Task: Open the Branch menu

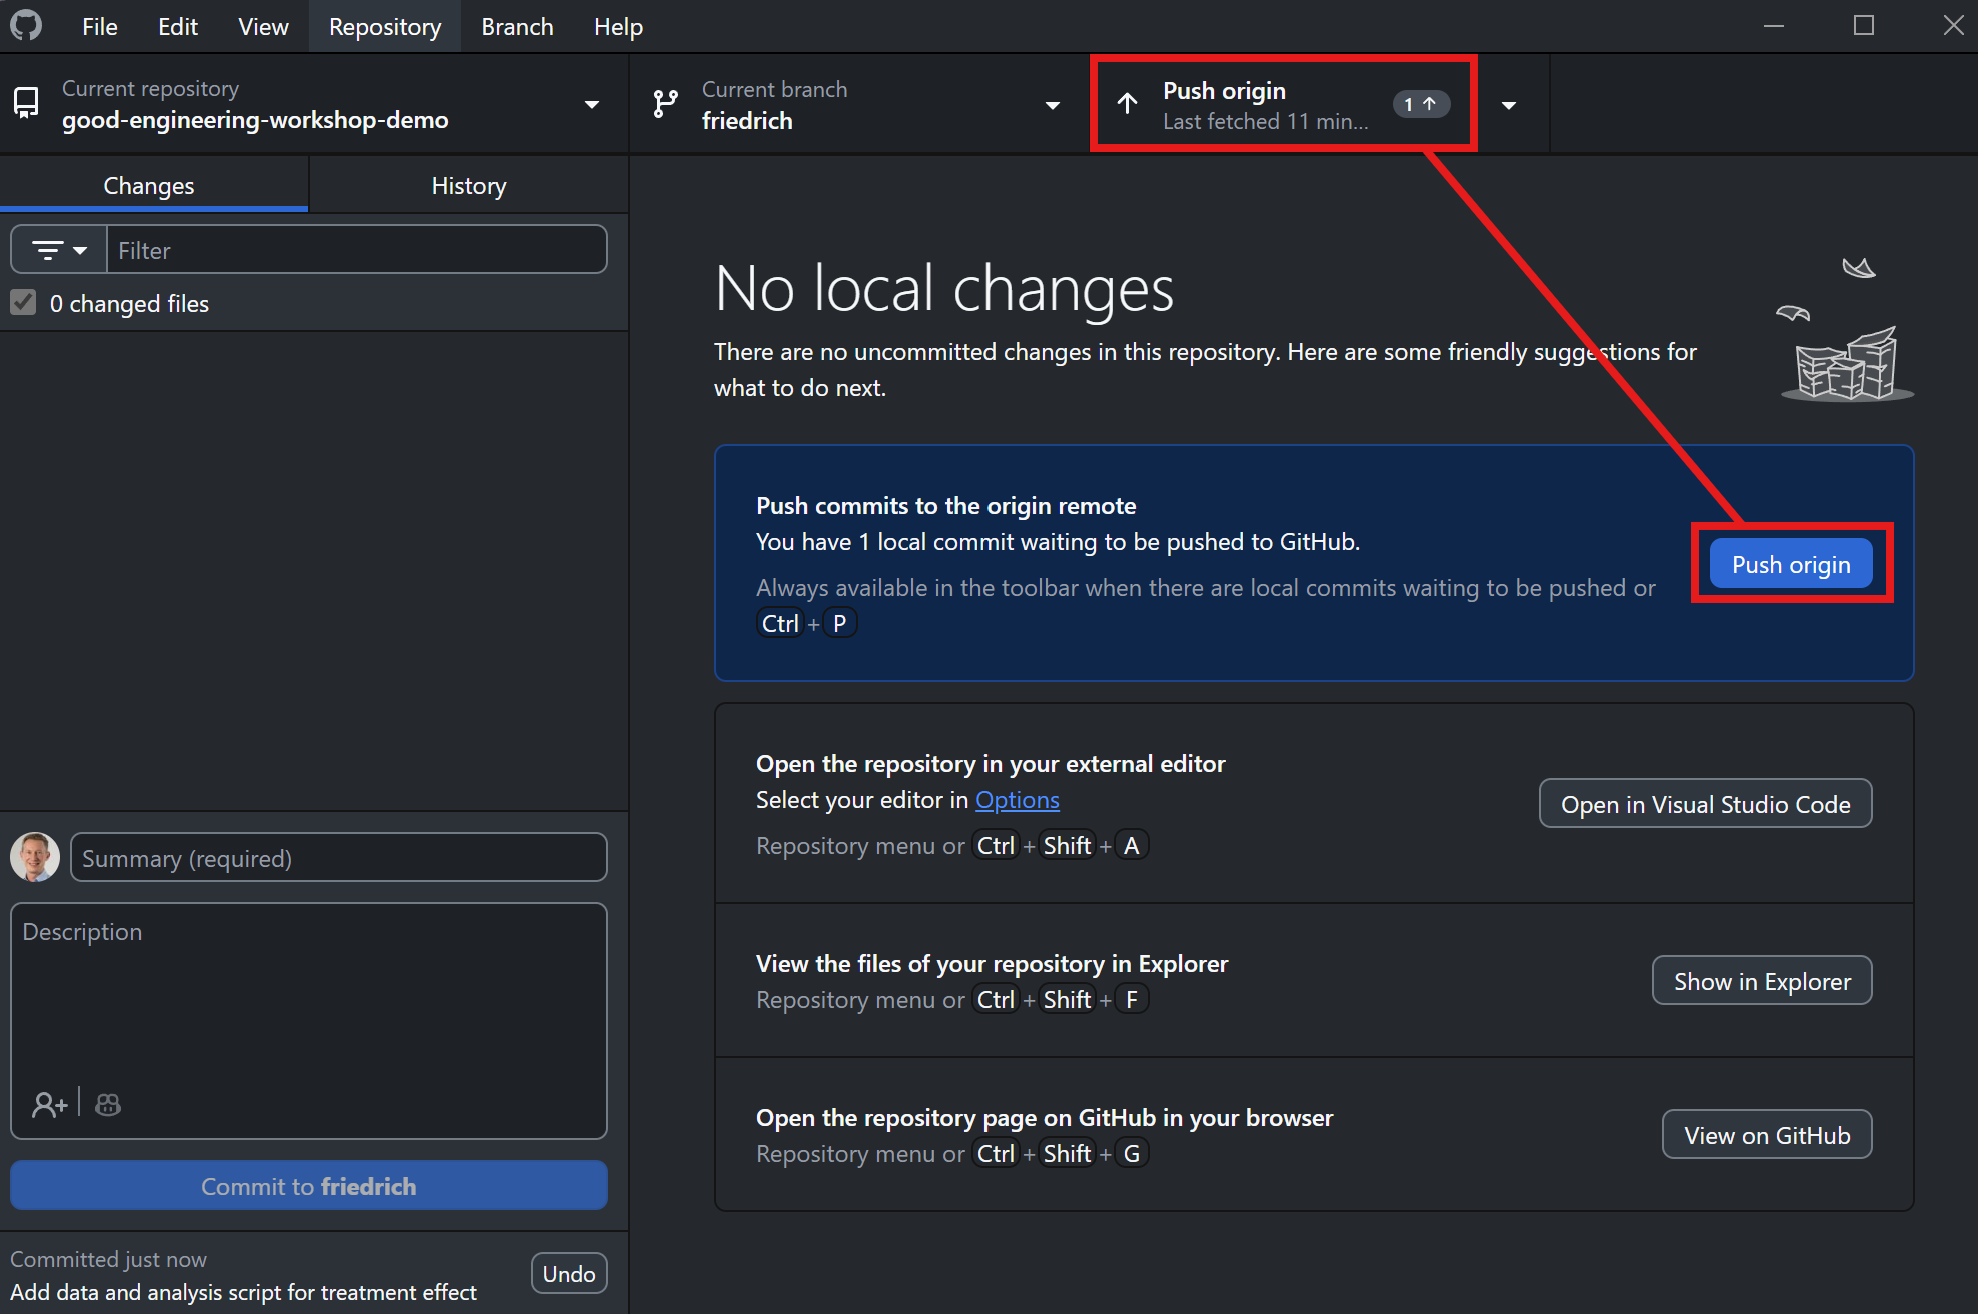Action: (x=517, y=27)
